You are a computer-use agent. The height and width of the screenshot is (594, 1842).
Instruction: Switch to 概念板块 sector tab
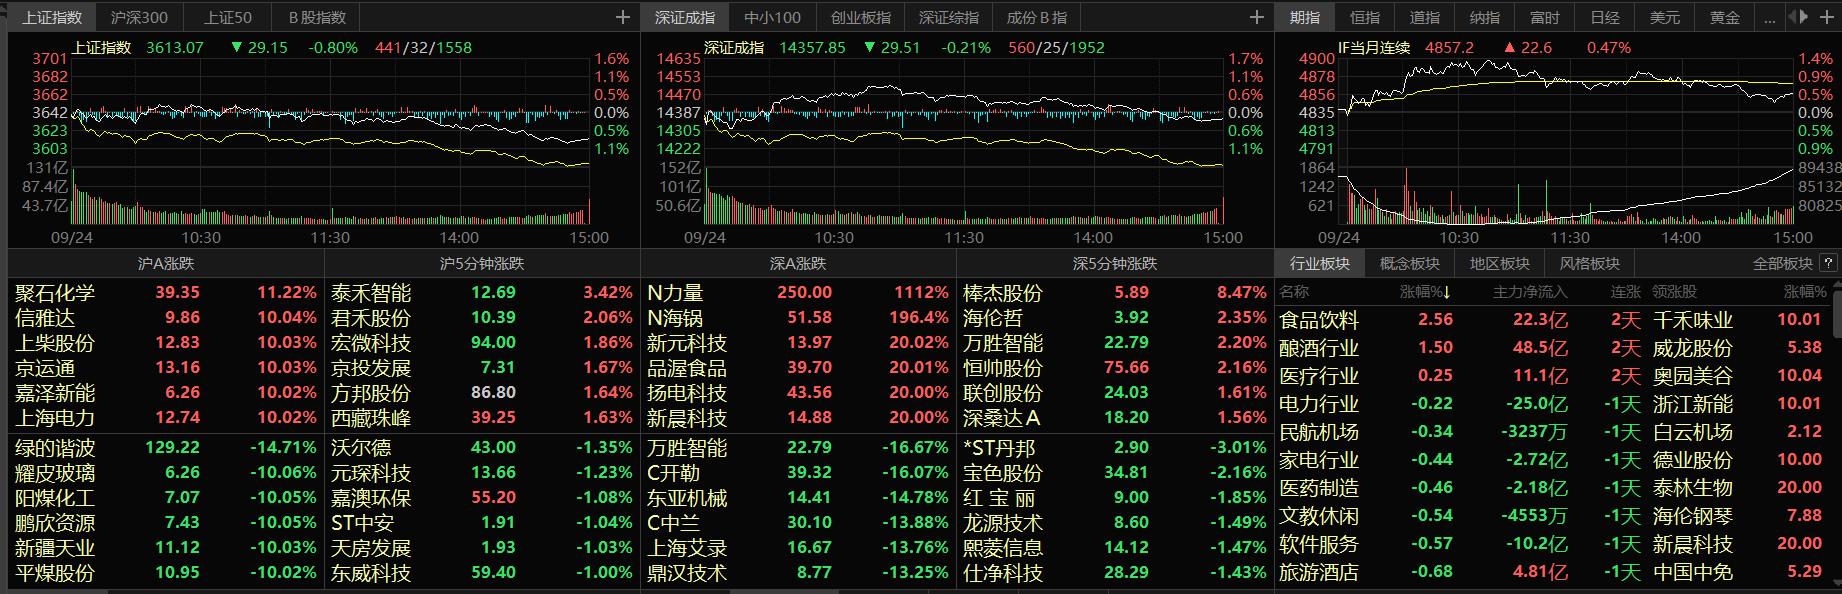tap(1410, 264)
